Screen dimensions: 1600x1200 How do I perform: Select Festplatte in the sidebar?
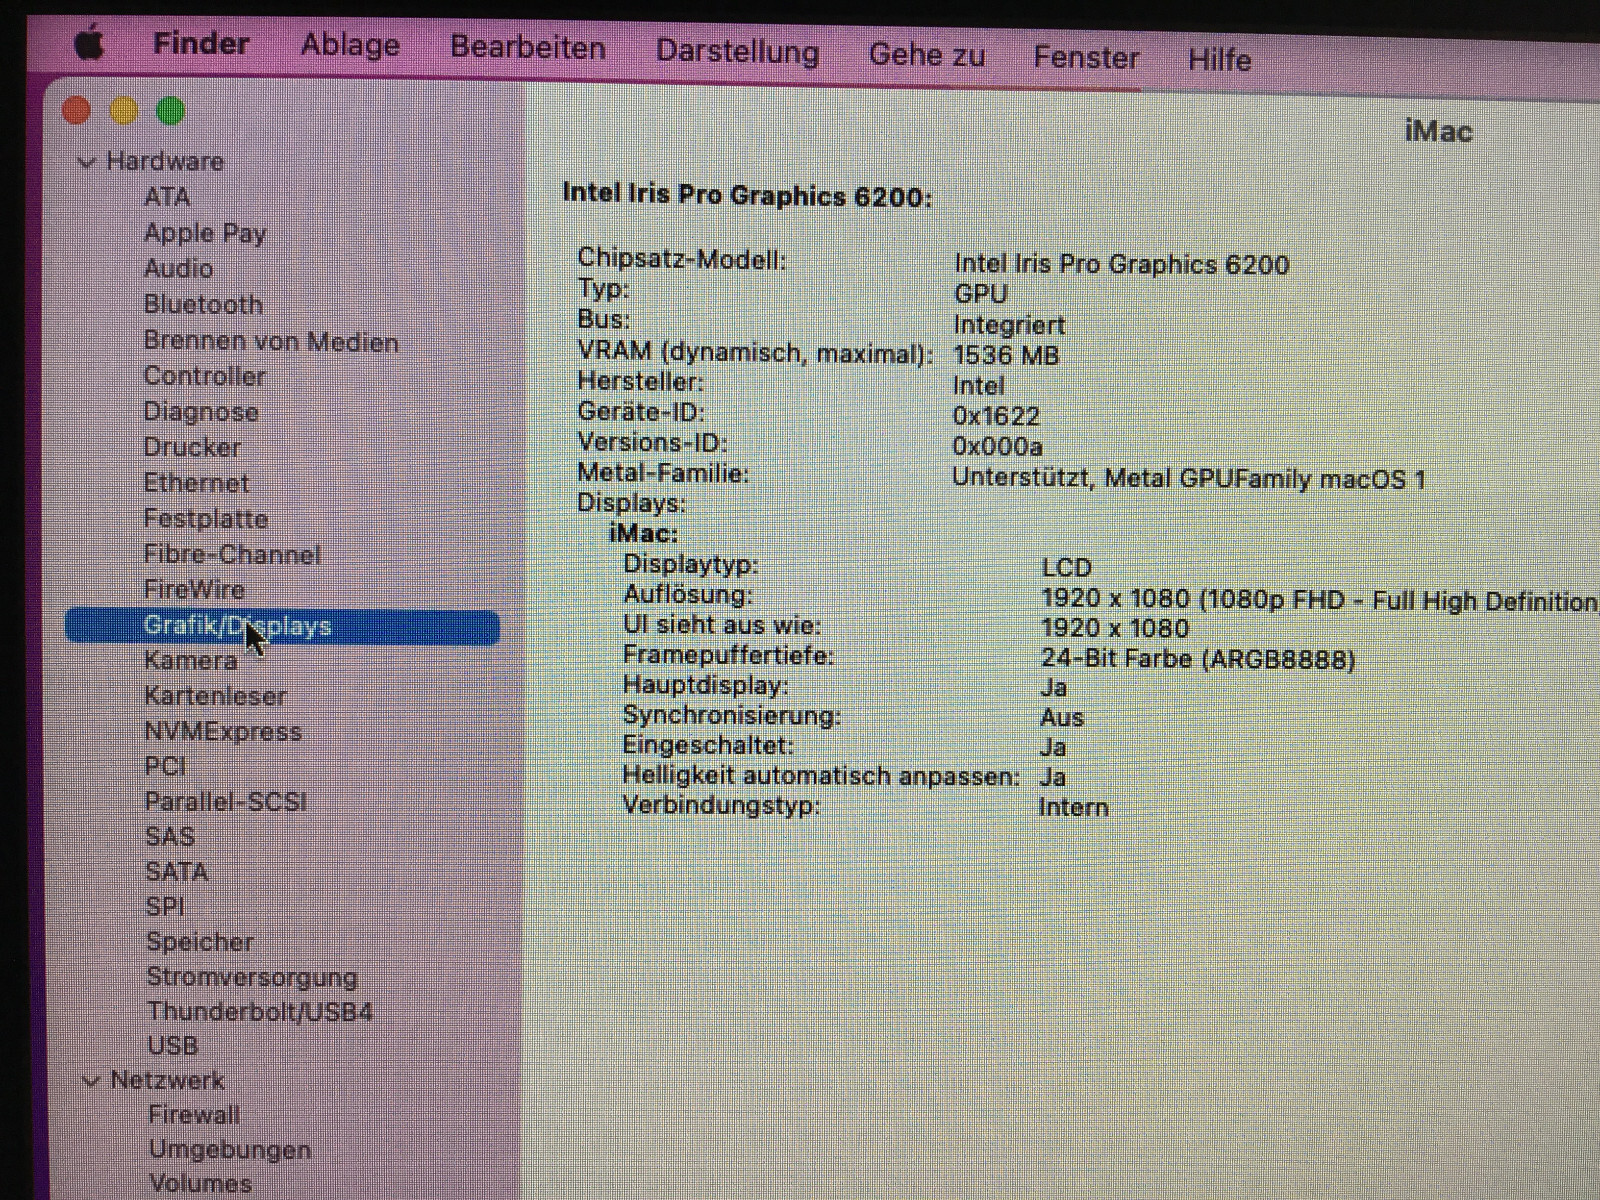206,519
